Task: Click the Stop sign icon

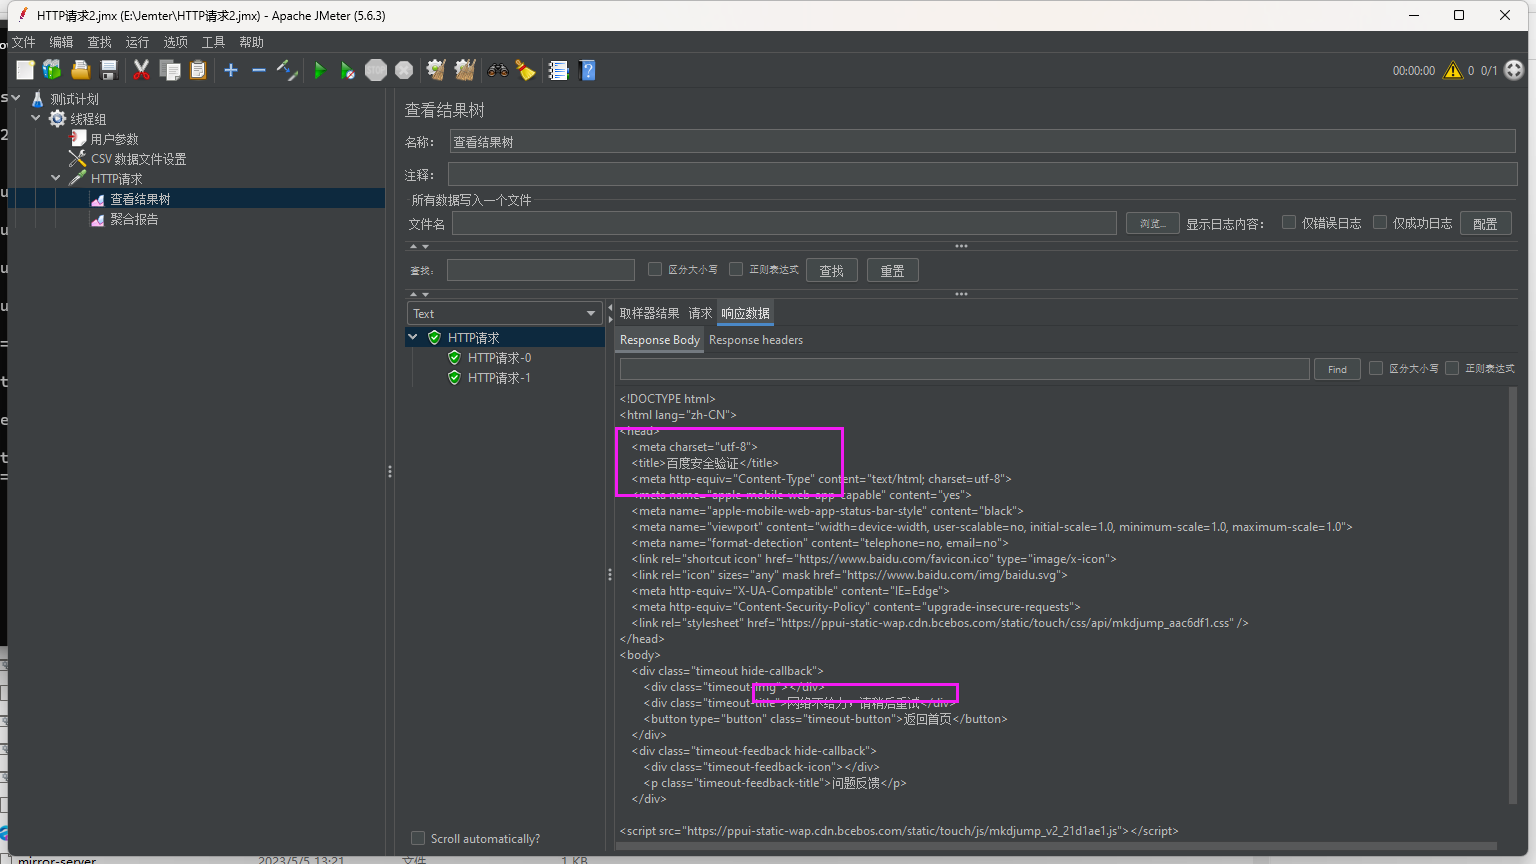Action: 376,70
